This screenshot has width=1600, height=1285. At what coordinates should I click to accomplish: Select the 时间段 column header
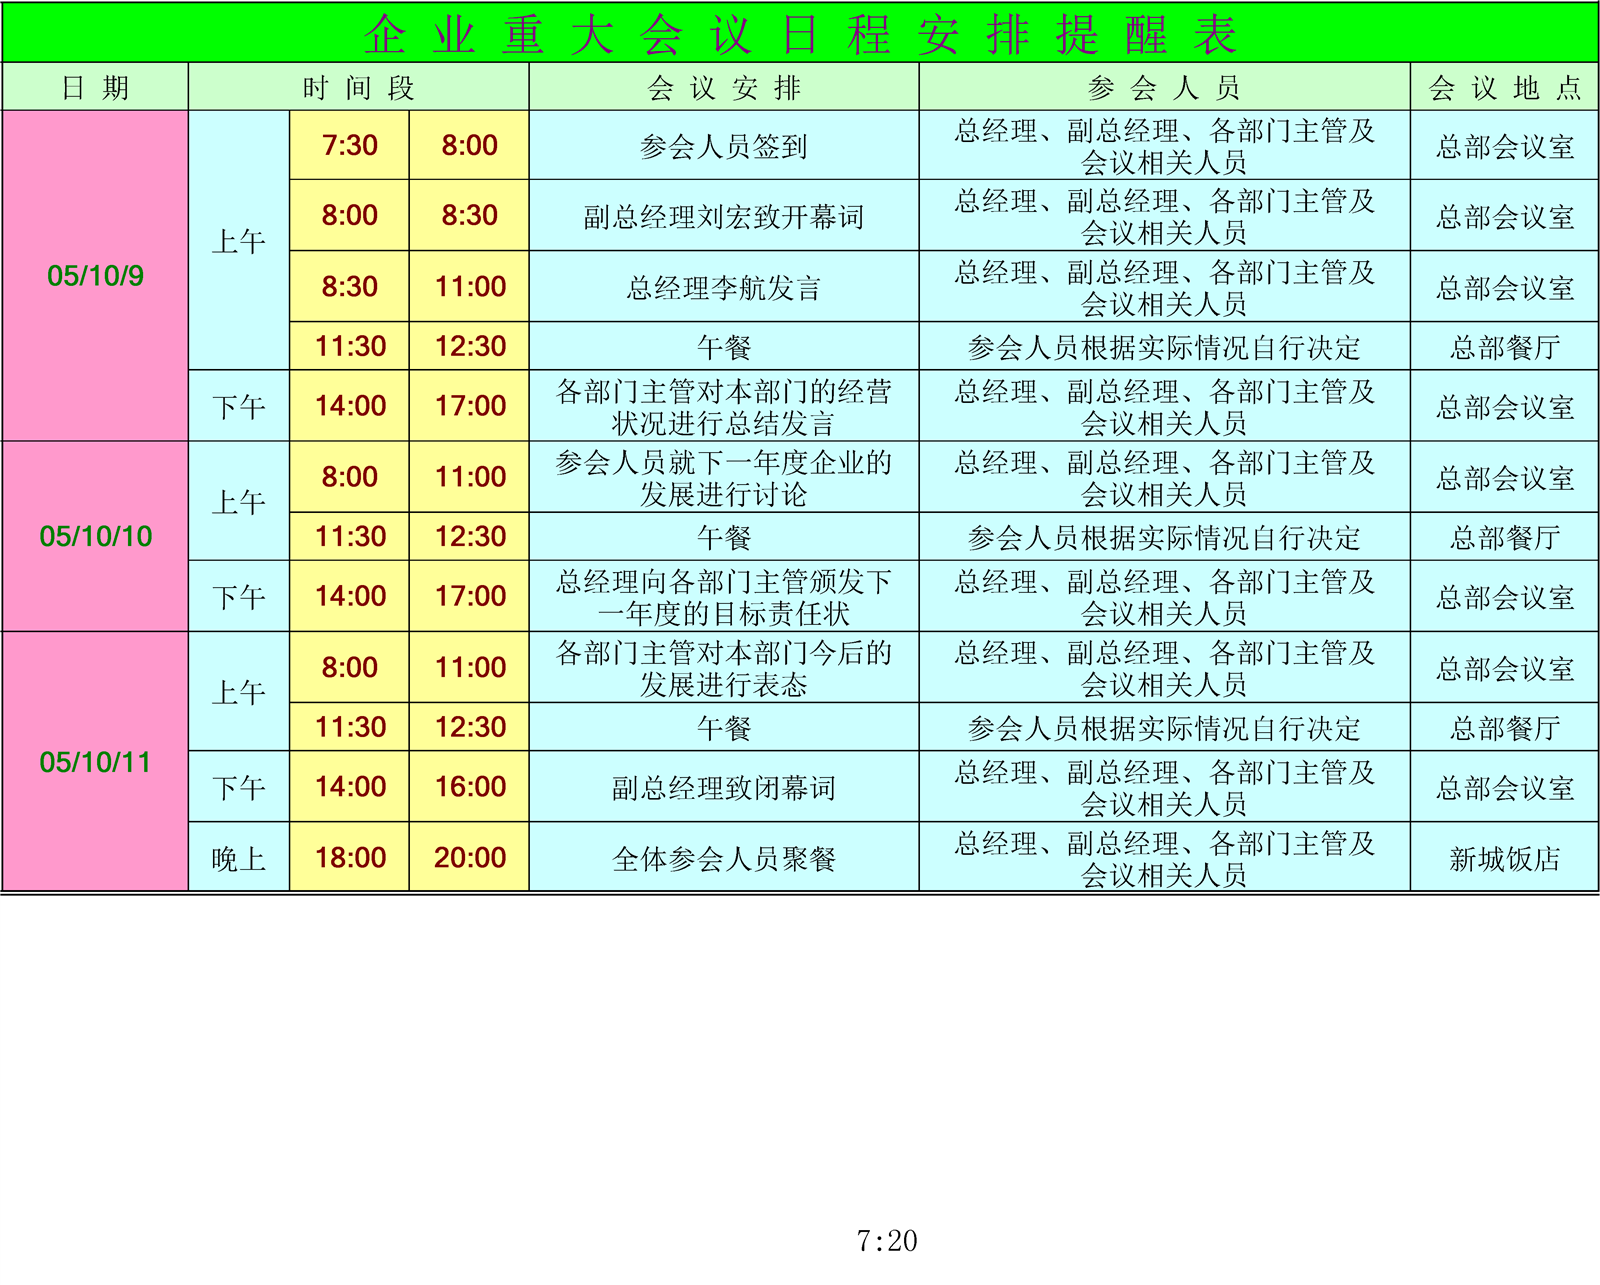358,88
